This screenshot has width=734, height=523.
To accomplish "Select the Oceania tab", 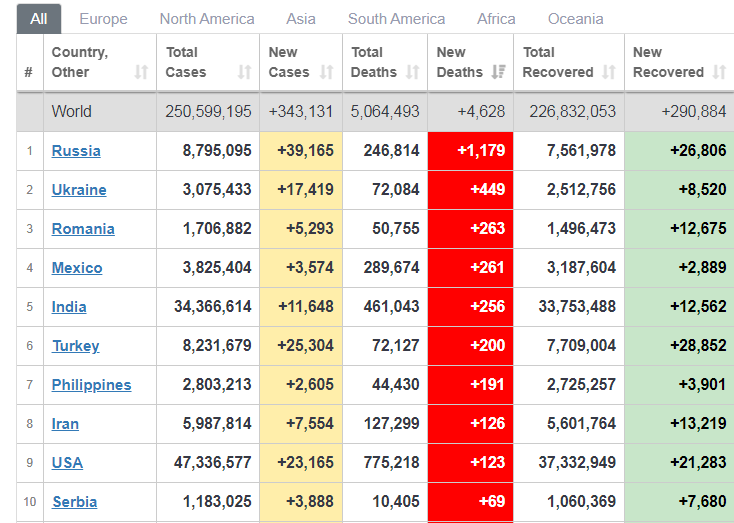I will tap(575, 19).
